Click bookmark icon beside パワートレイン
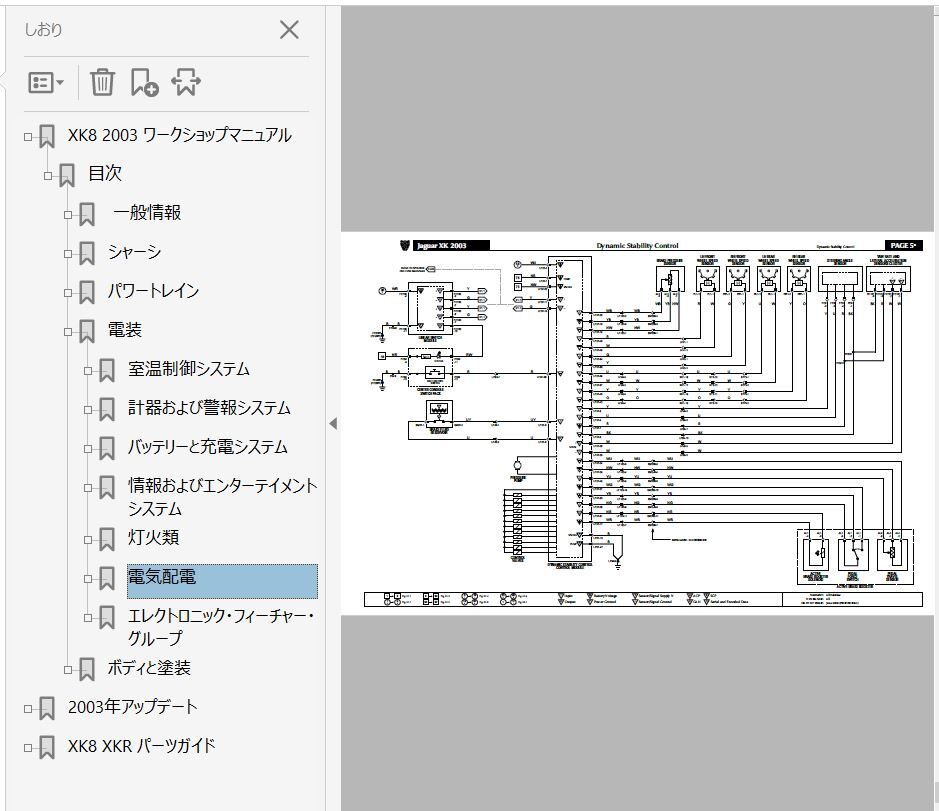This screenshot has height=811, width=939. (x=87, y=292)
